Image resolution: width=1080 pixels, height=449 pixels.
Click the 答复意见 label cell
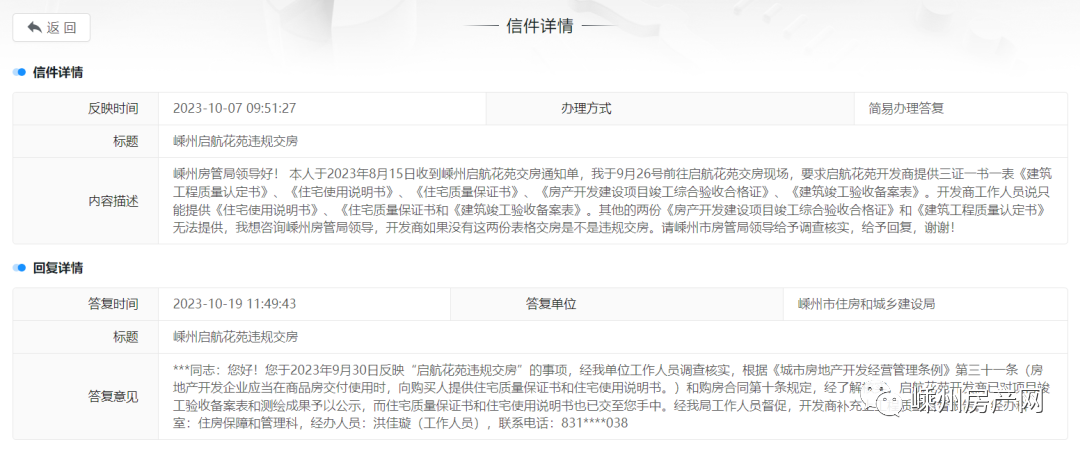point(113,396)
